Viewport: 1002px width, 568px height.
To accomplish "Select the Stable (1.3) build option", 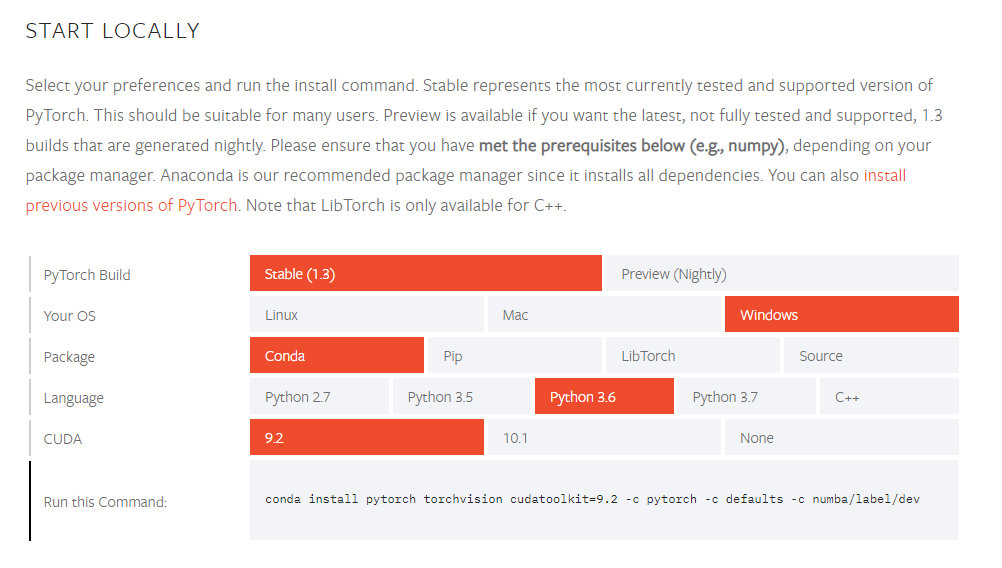I will [x=426, y=273].
